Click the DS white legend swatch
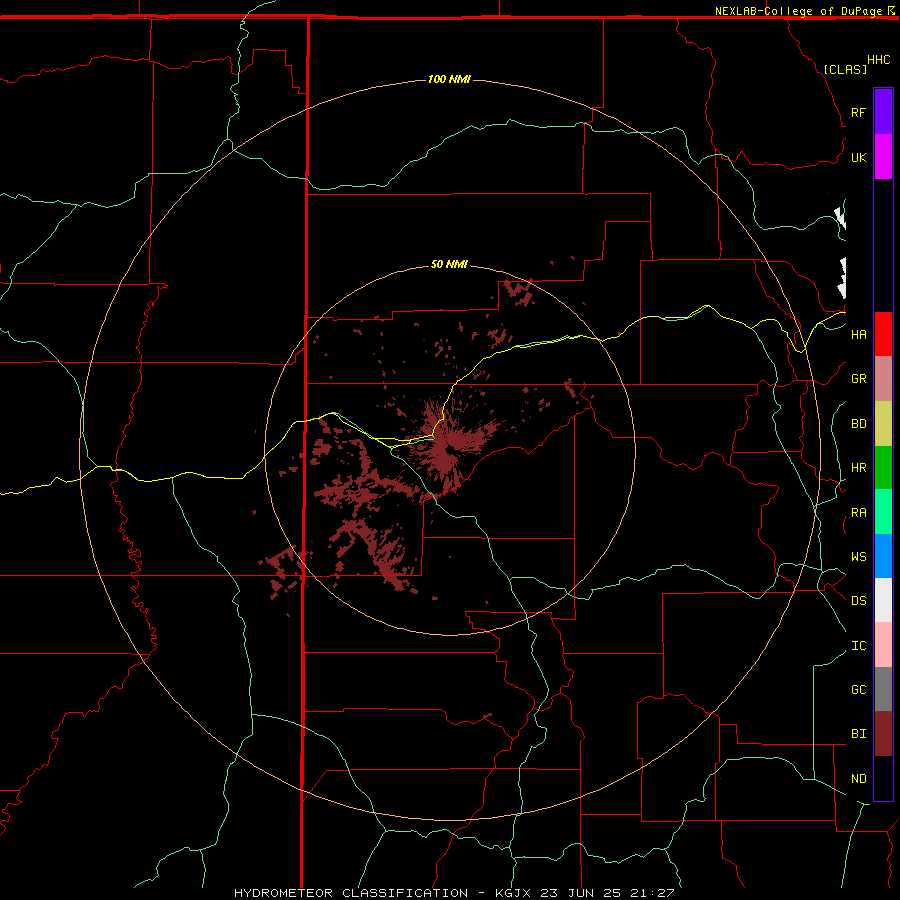This screenshot has height=900, width=900. pos(883,600)
